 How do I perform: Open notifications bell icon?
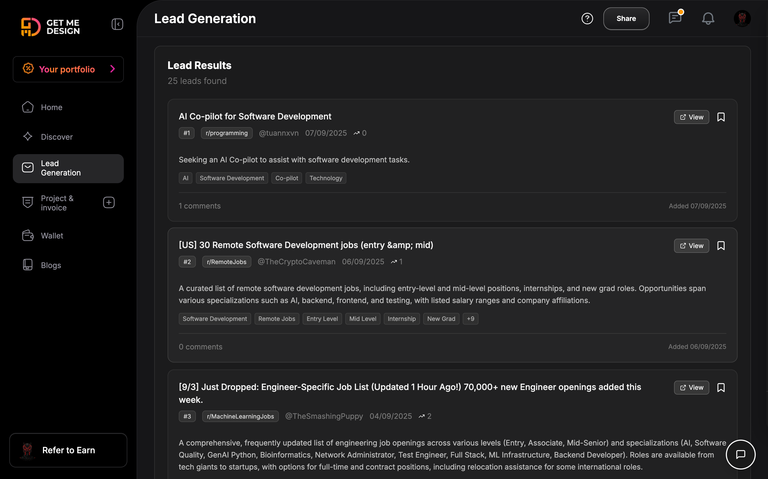pyautogui.click(x=708, y=19)
